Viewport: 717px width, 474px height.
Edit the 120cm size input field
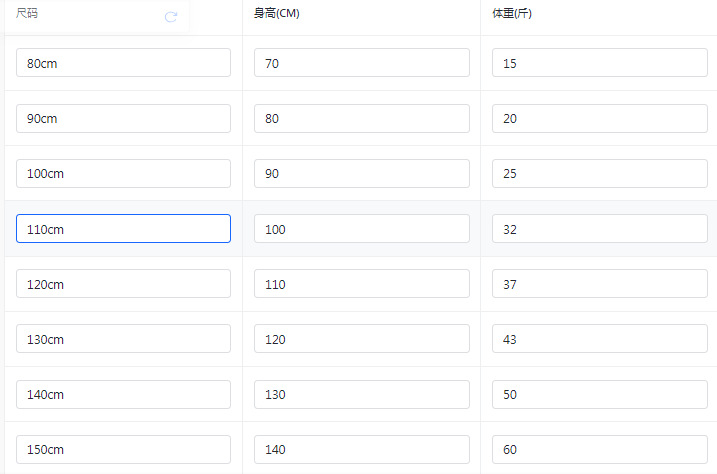123,284
